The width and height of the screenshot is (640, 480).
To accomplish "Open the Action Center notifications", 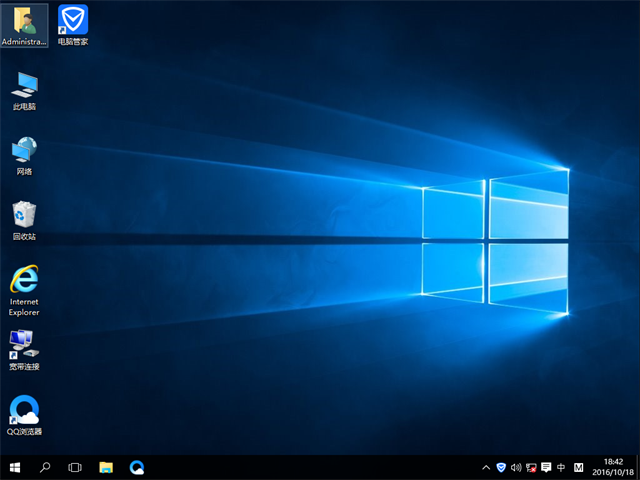I will pyautogui.click(x=546, y=467).
